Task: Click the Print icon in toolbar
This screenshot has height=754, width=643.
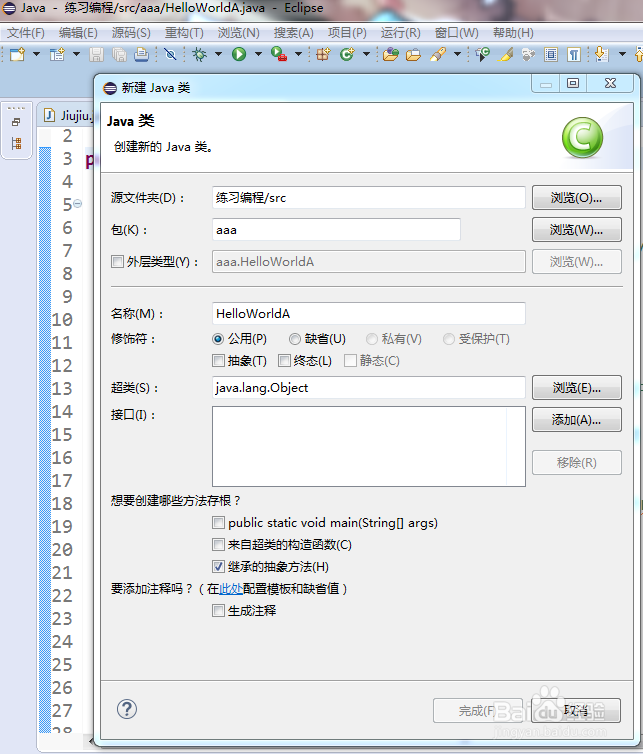Action: point(141,54)
